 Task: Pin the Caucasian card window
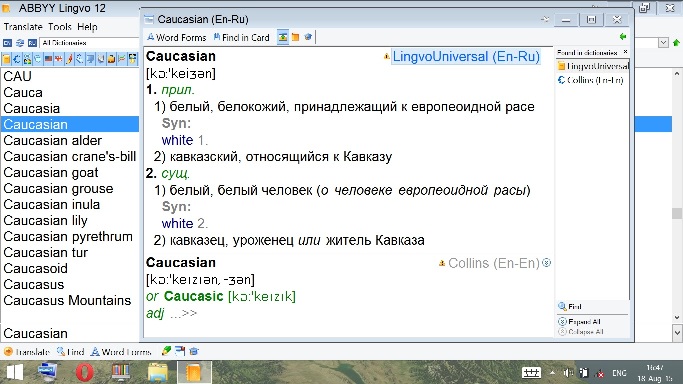[x=545, y=19]
